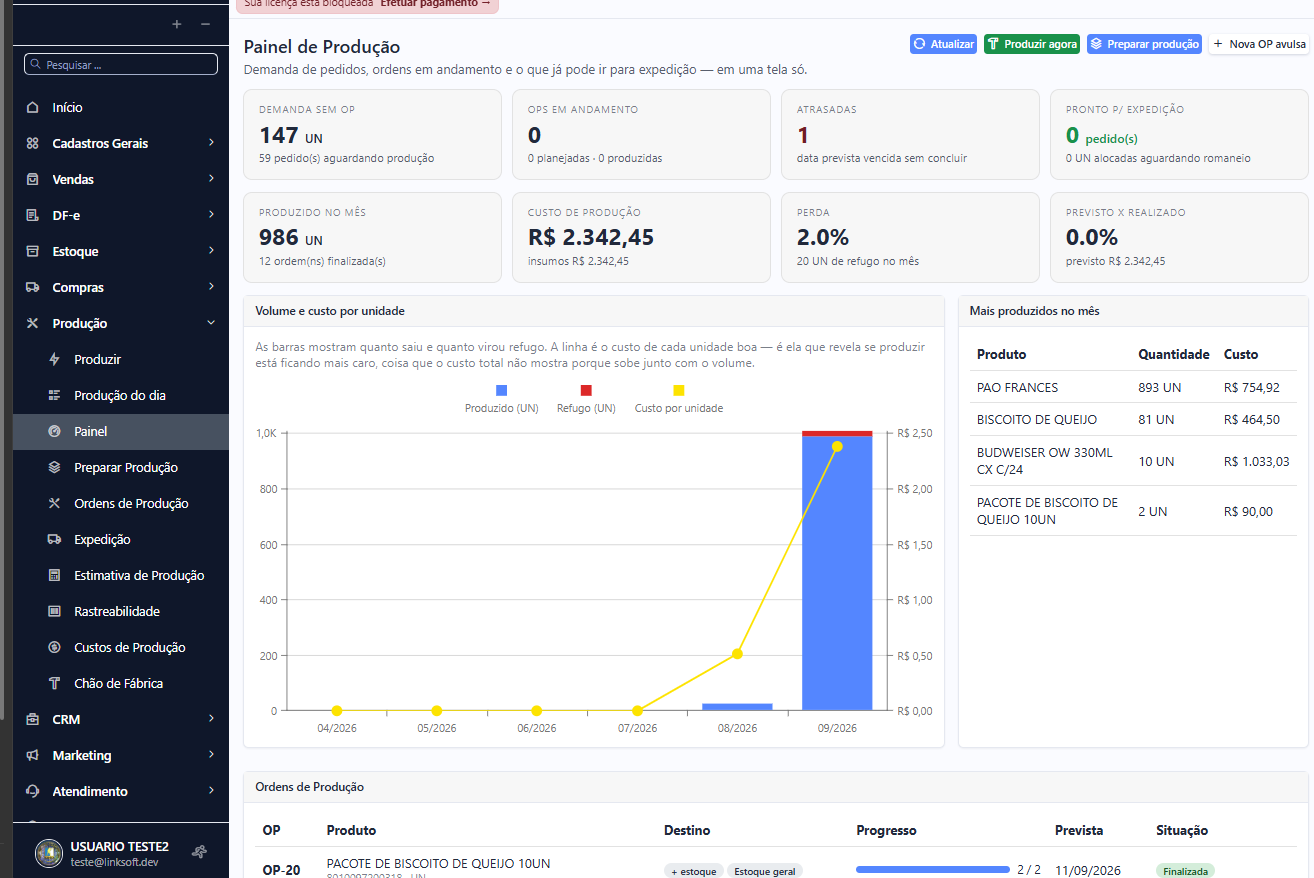Click the OP-20 order number

click(x=281, y=870)
